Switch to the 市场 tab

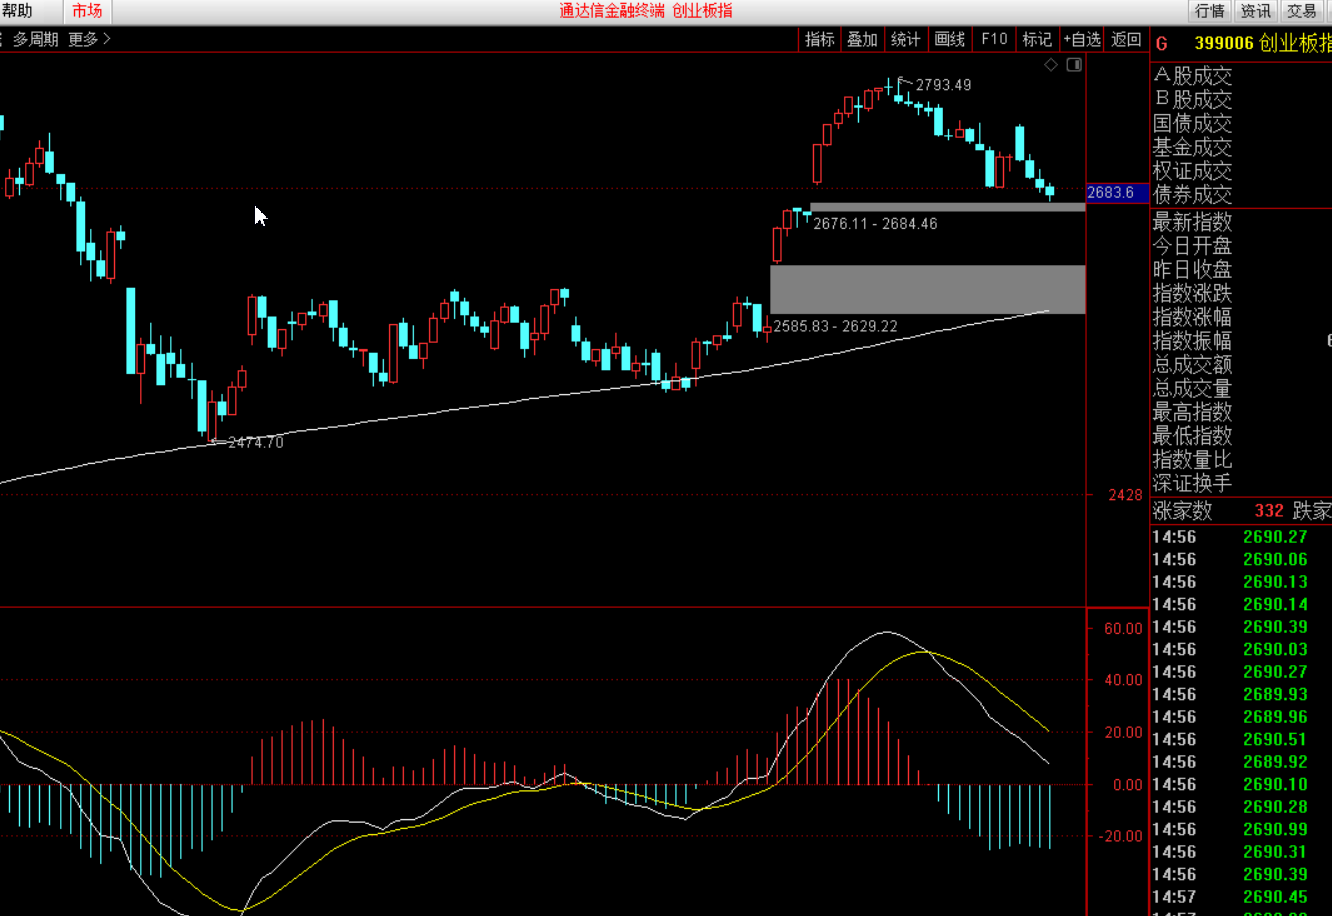(x=87, y=11)
